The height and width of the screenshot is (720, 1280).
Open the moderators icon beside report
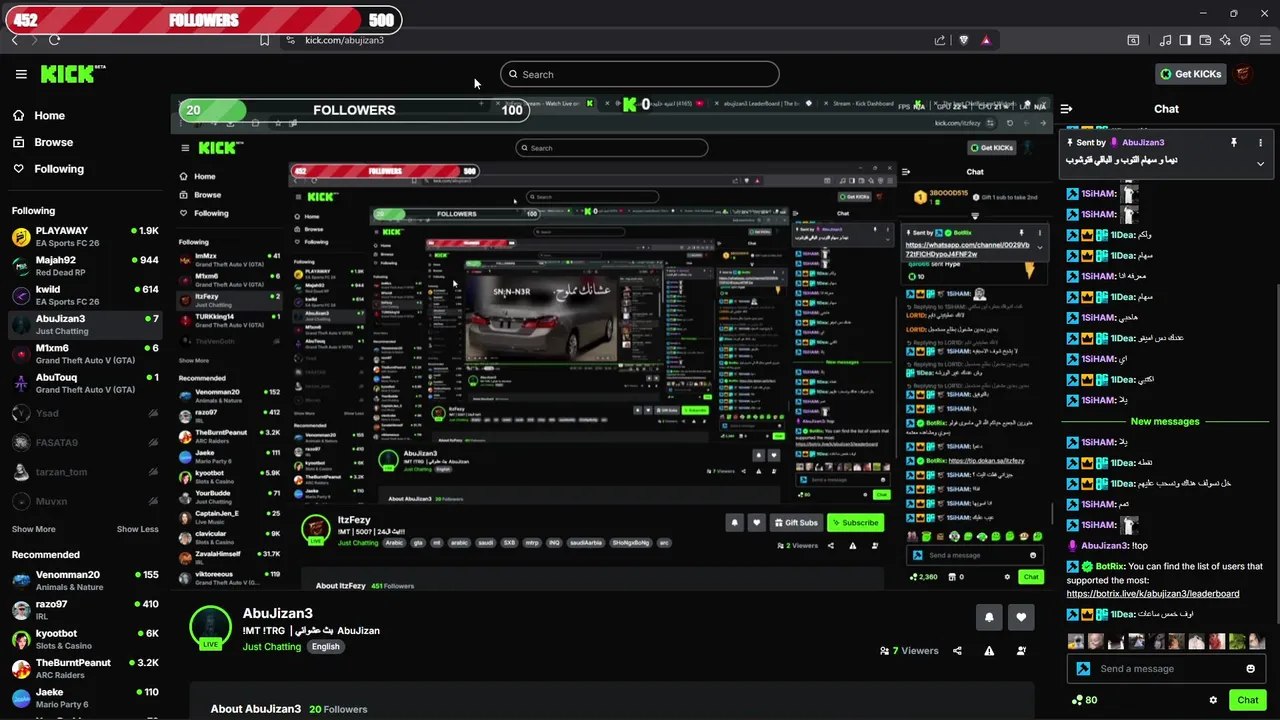point(1021,651)
